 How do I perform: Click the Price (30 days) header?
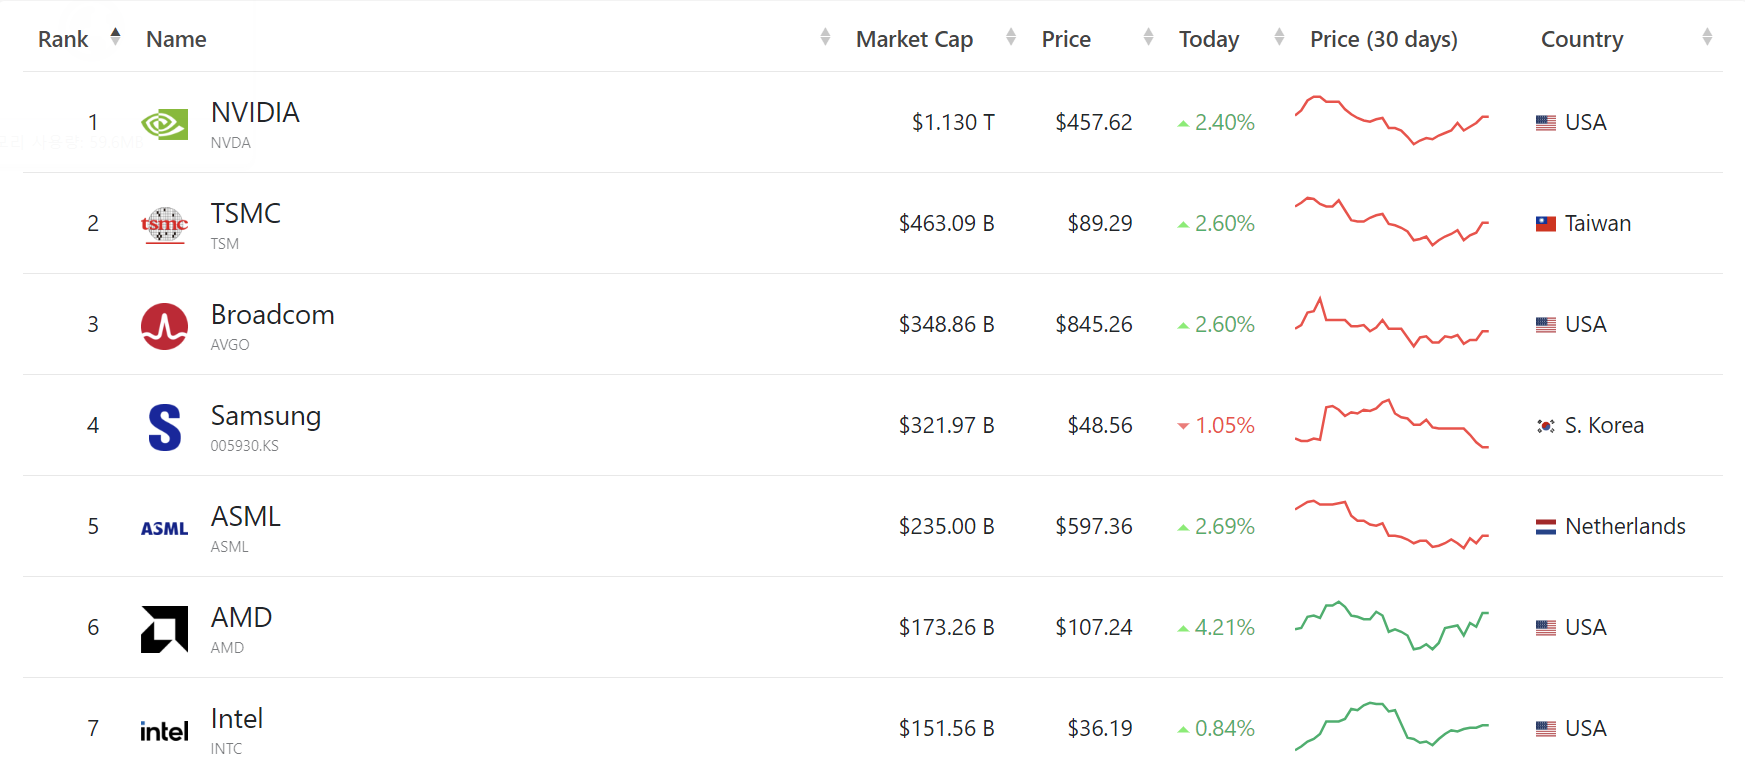pyautogui.click(x=1384, y=39)
